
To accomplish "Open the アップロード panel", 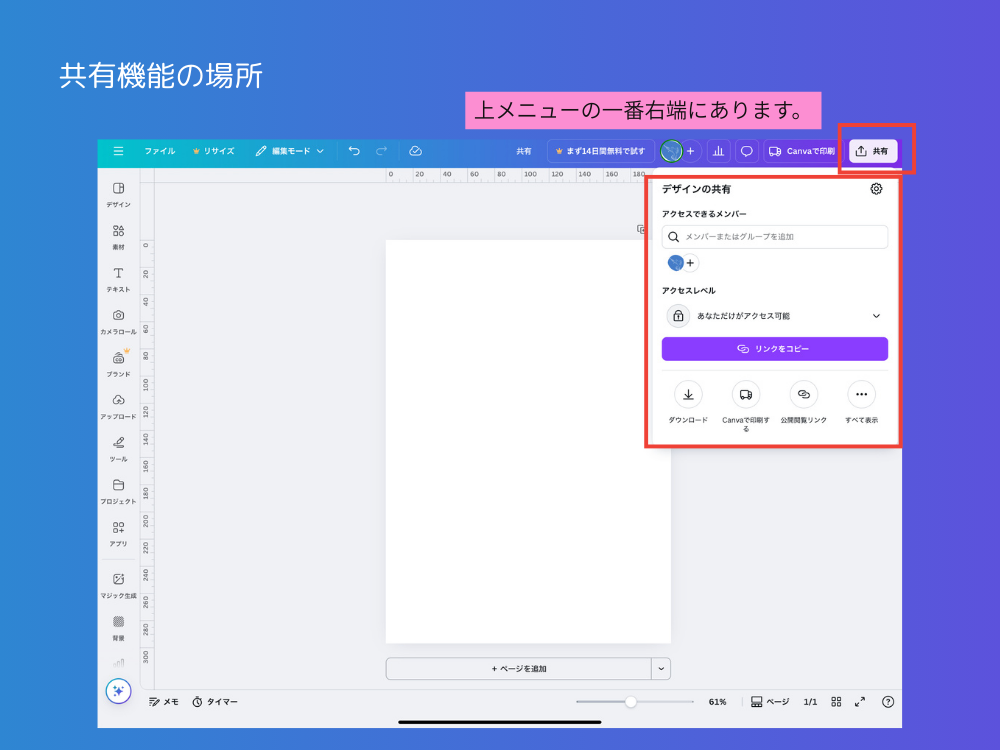I will tap(118, 405).
